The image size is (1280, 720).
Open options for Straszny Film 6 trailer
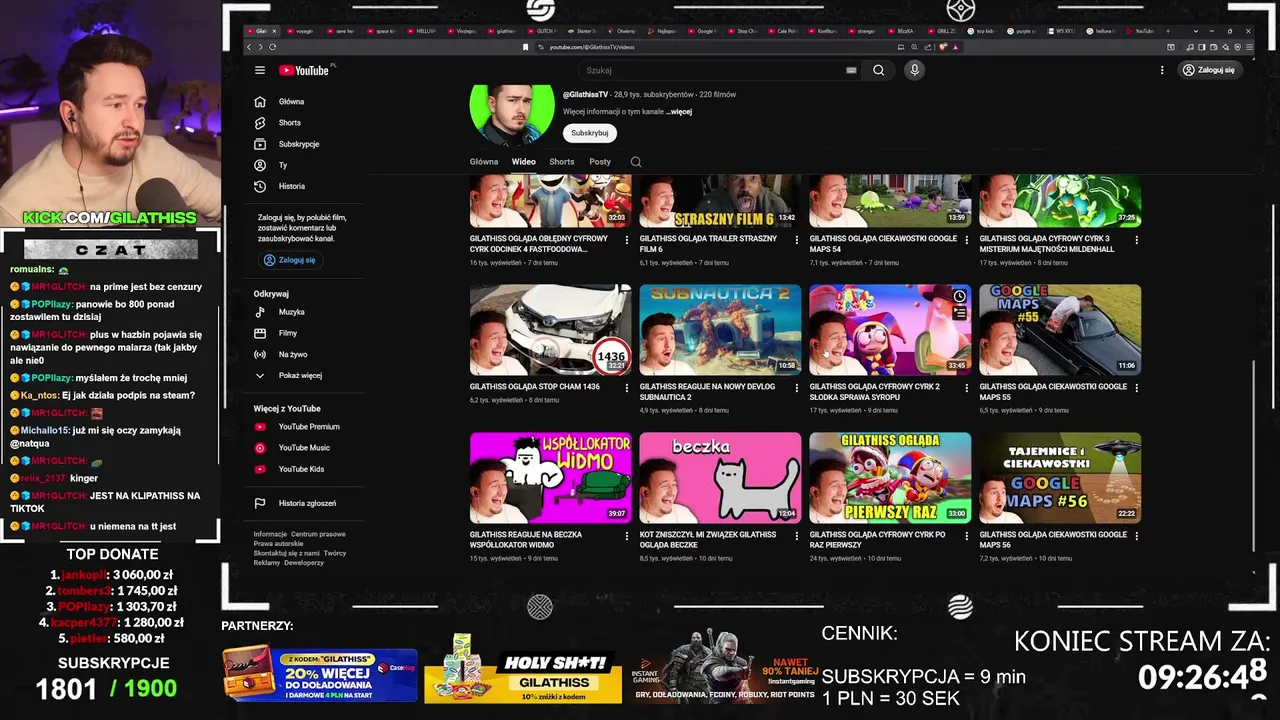[797, 240]
